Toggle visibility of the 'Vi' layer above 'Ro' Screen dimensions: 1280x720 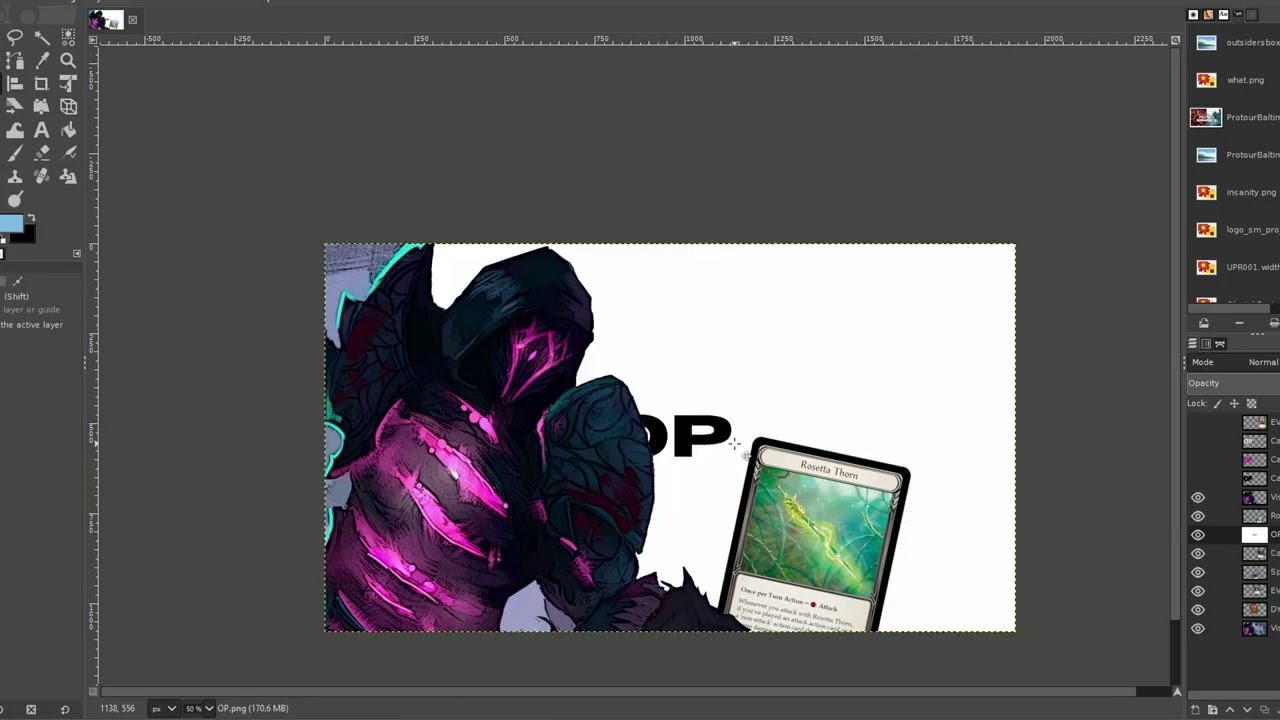[x=1198, y=497]
